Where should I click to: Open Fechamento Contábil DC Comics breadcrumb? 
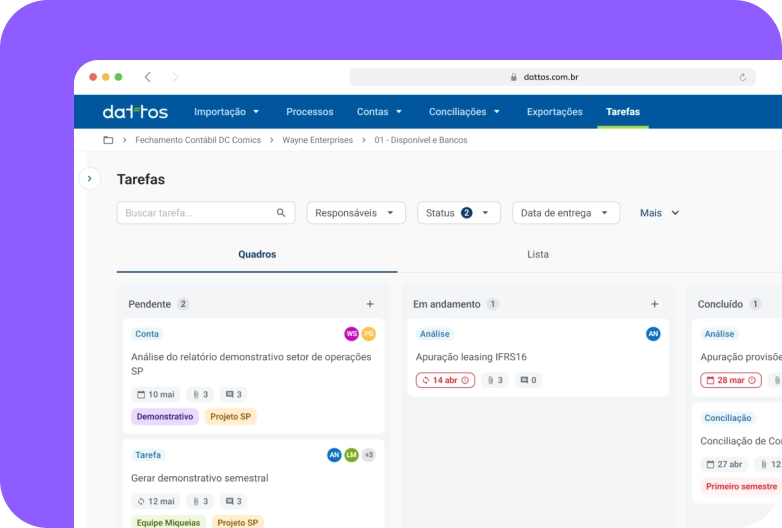198,140
